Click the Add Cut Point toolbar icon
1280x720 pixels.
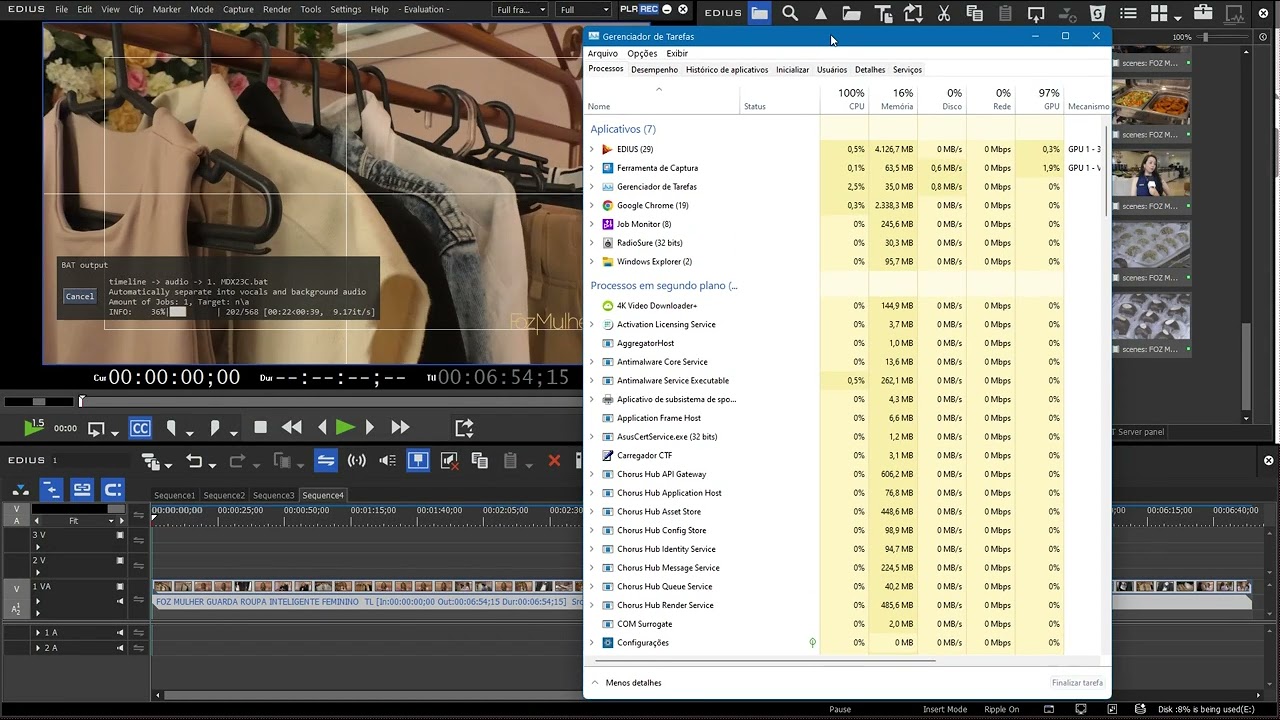[418, 460]
